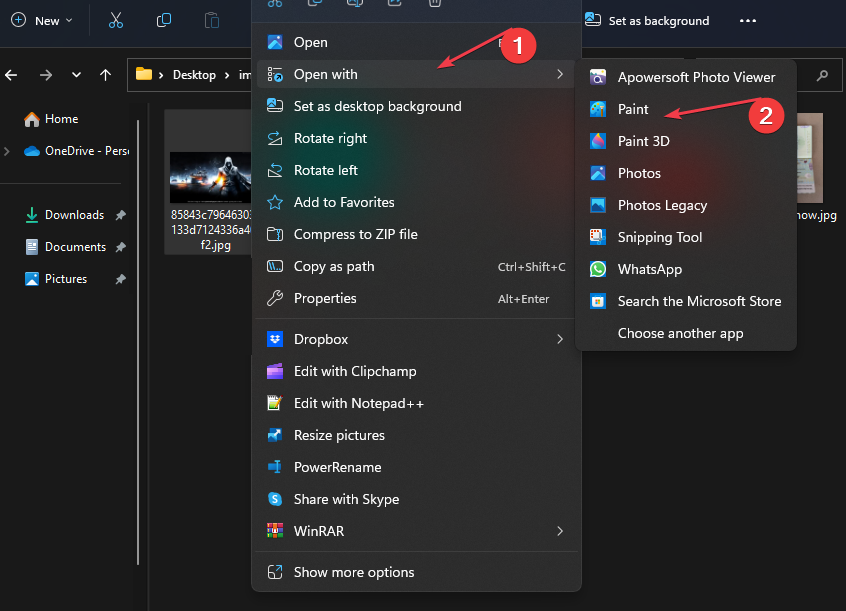
Task: Click the Edit with Notepad++ icon
Action: point(275,403)
